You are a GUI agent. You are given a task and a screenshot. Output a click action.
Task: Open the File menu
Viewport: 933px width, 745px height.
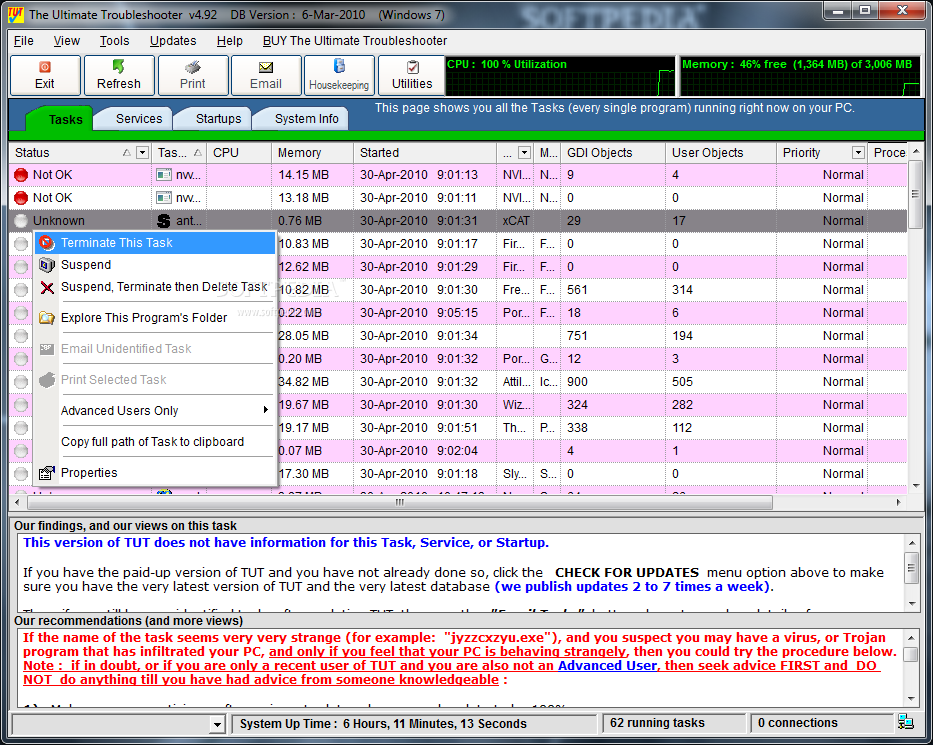pyautogui.click(x=24, y=40)
